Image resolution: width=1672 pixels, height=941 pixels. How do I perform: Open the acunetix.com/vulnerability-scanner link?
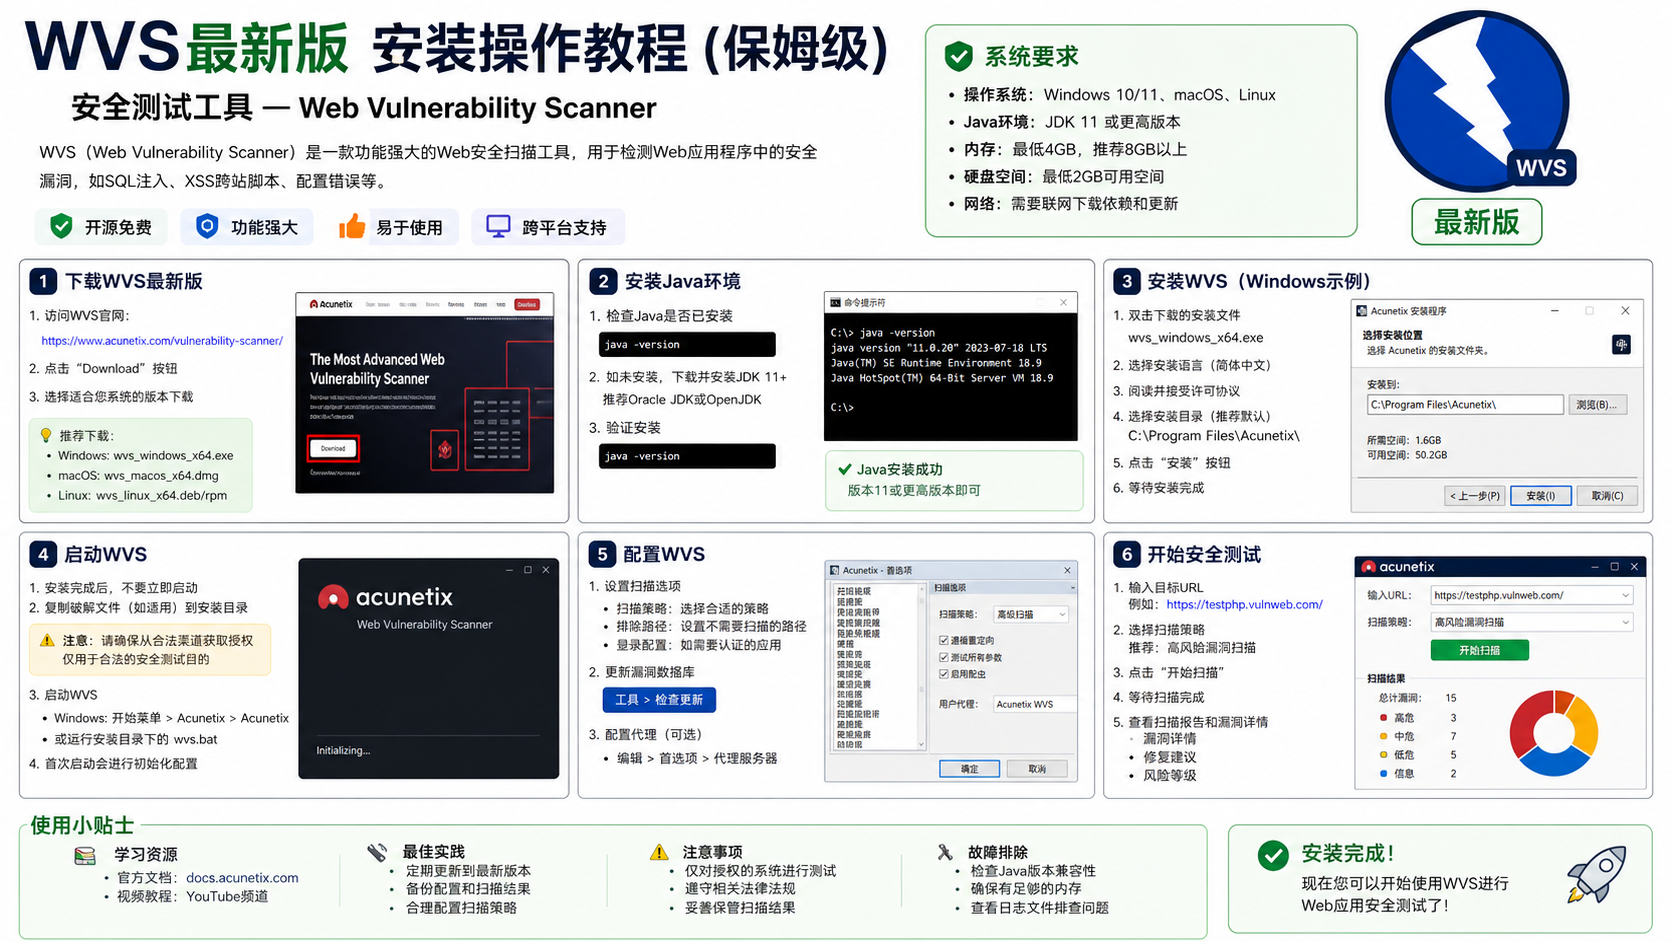tap(162, 341)
